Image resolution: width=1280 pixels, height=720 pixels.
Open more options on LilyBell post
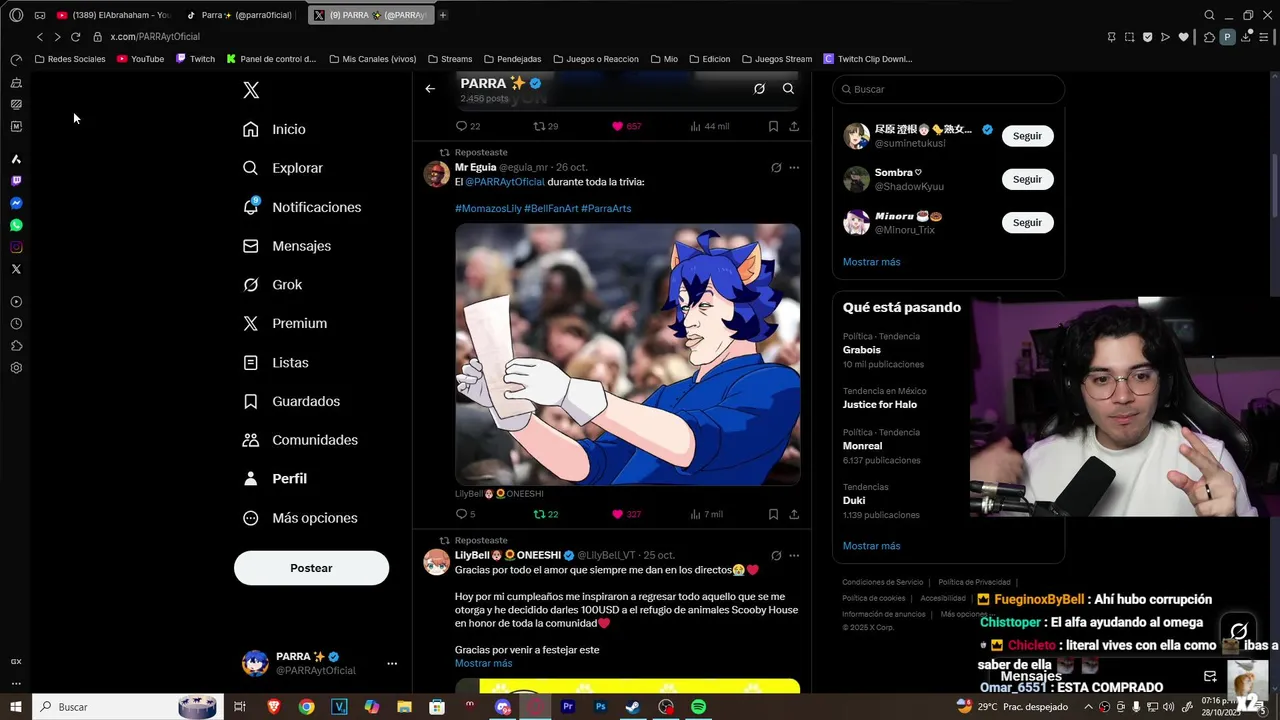point(794,555)
